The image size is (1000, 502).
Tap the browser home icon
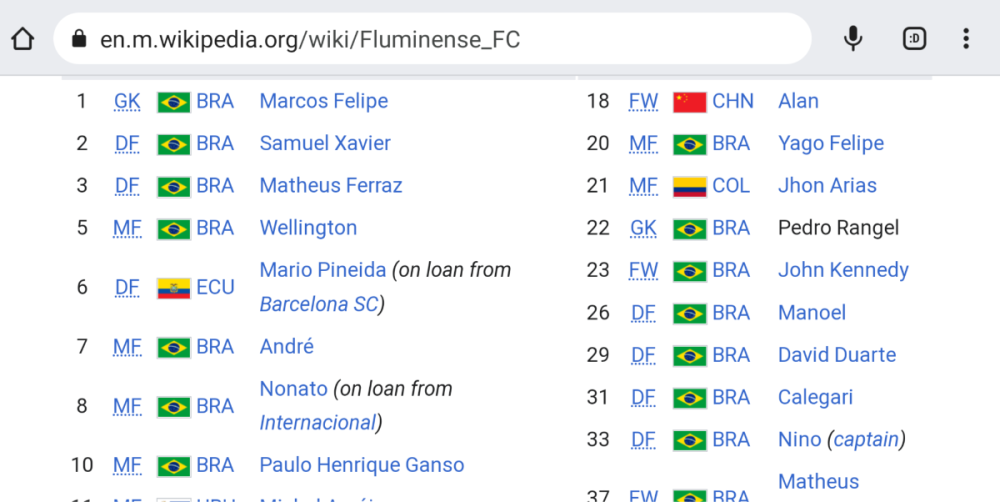pos(23,39)
